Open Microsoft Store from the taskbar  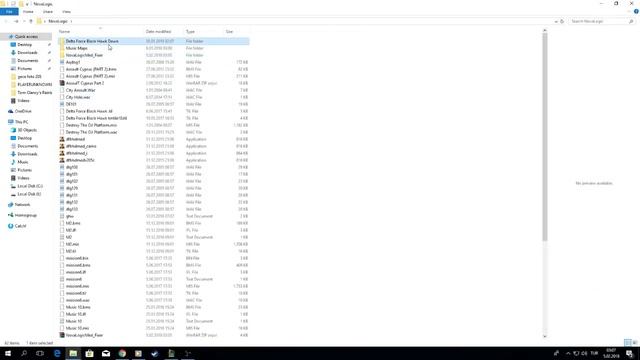tap(89, 353)
